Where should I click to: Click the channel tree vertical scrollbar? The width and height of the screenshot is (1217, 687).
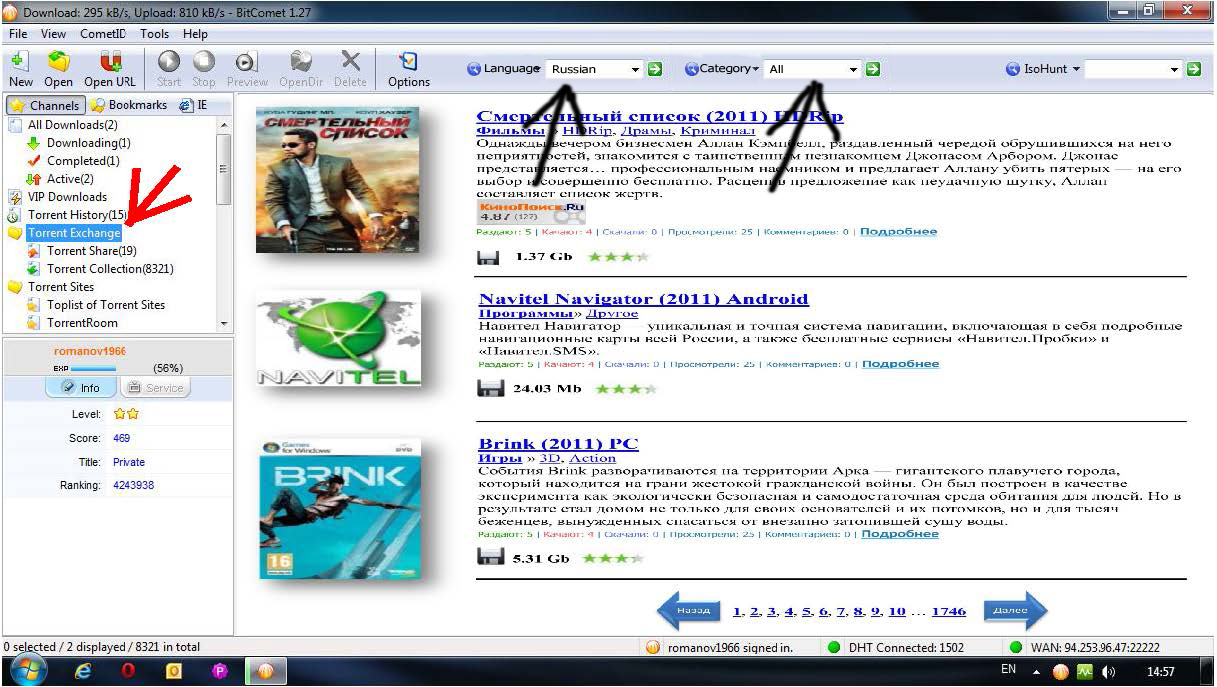point(224,225)
